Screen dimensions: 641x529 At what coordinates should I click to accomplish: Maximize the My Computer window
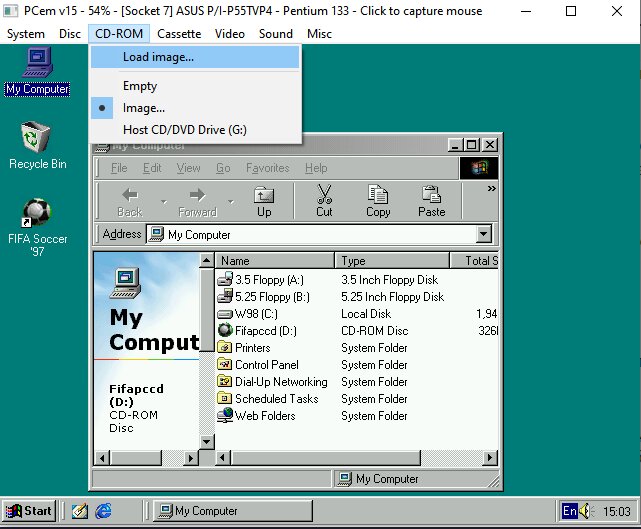pyautogui.click(x=471, y=145)
